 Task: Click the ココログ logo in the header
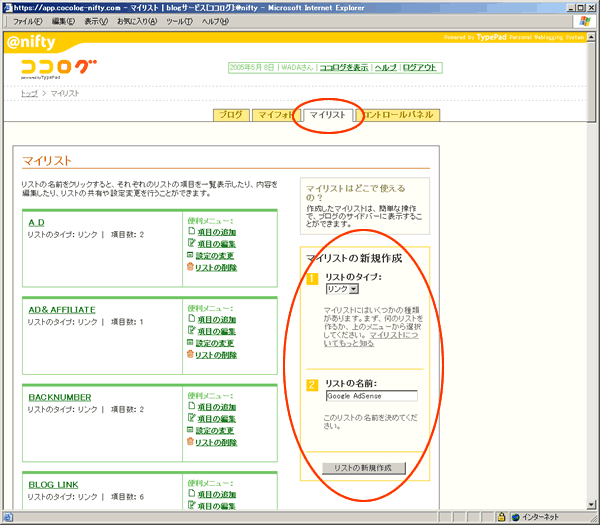click(59, 68)
